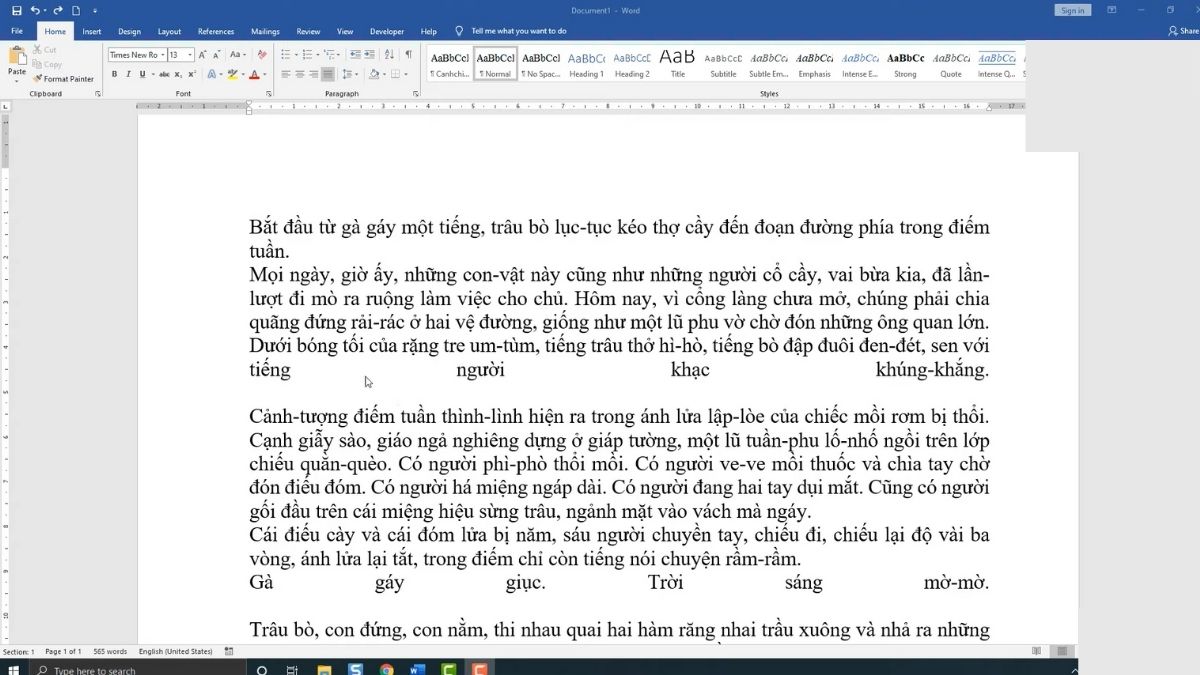This screenshot has height=675, width=1200.
Task: Toggle Bold formatting
Action: [114, 74]
